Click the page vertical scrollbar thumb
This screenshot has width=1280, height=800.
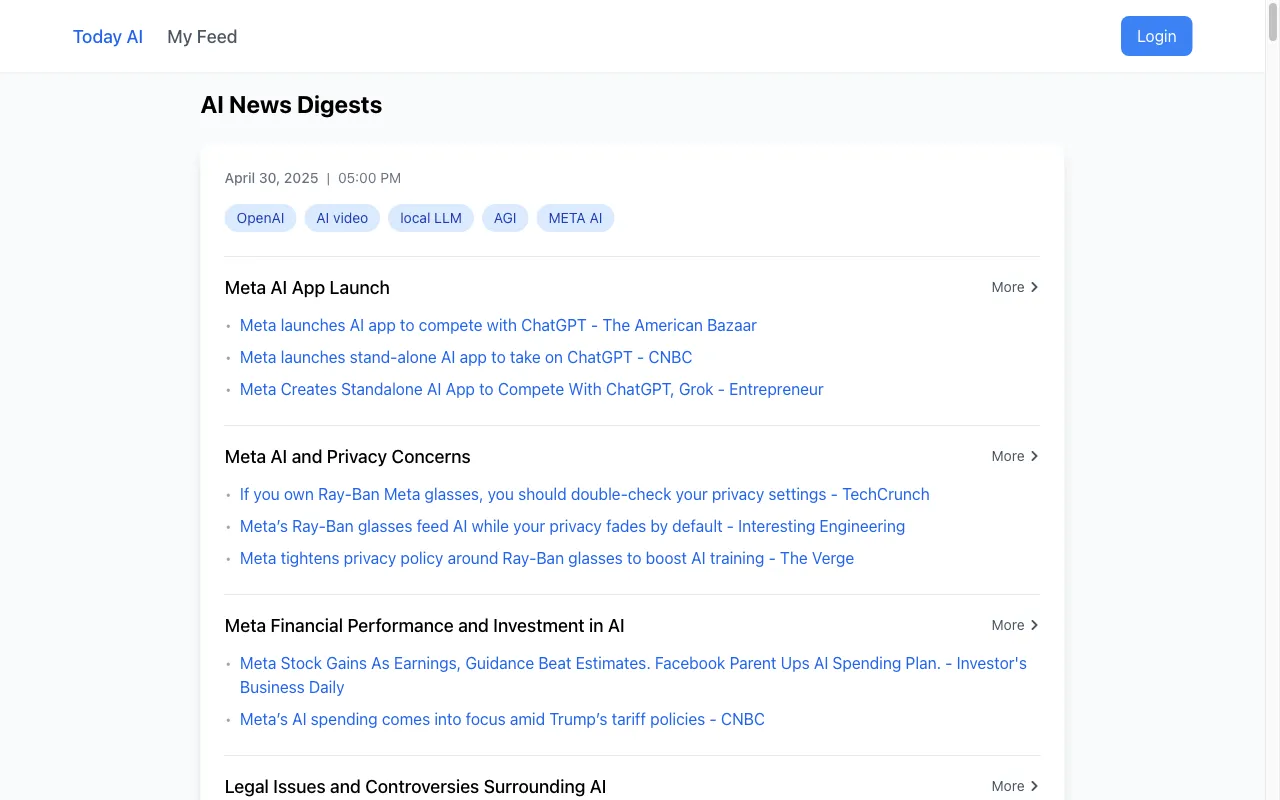[x=1273, y=20]
